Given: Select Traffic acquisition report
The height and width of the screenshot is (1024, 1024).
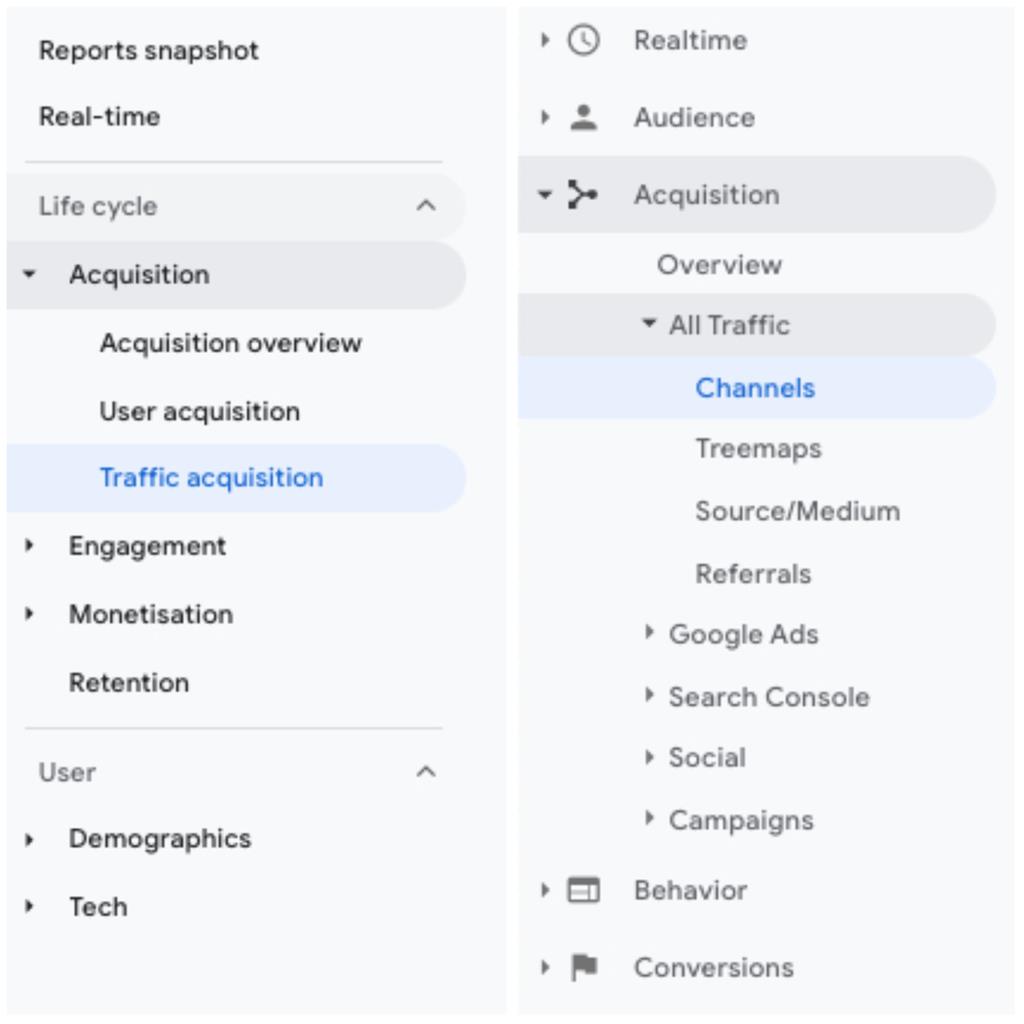Looking at the screenshot, I should click(236, 478).
